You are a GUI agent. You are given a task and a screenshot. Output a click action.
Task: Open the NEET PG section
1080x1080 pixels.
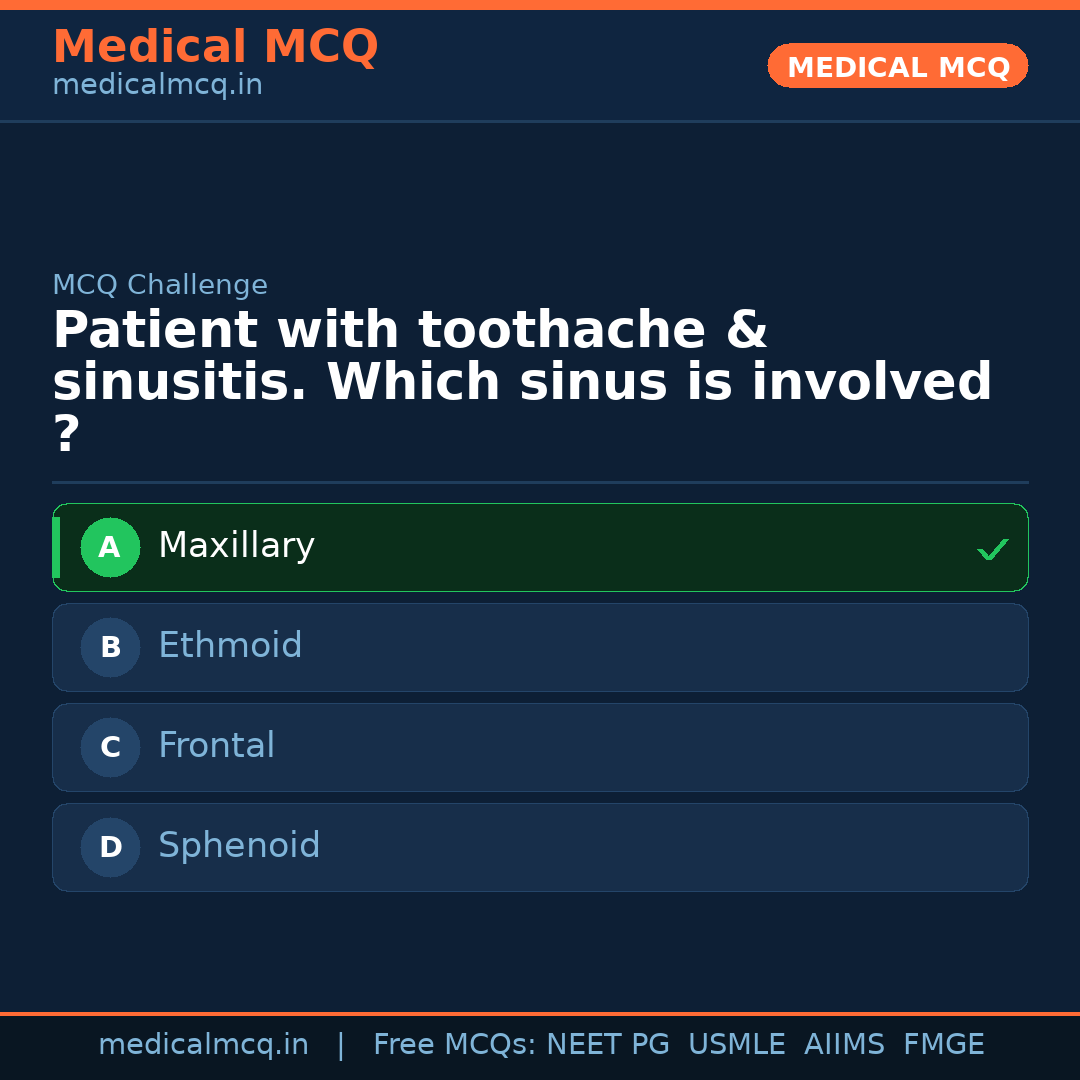(x=607, y=1043)
